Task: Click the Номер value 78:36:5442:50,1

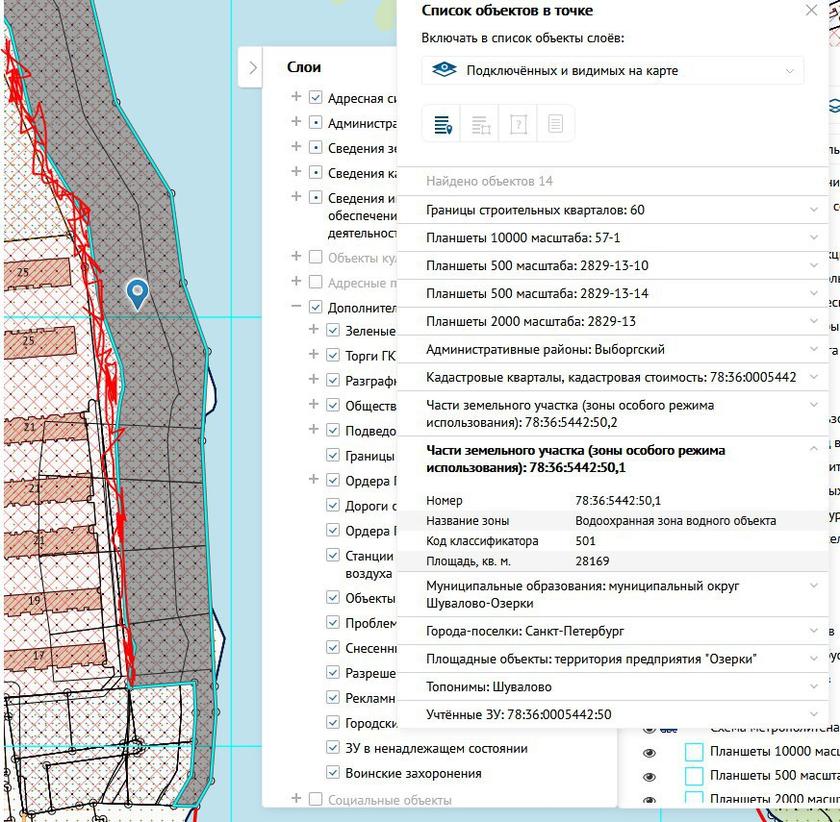Action: 618,500
